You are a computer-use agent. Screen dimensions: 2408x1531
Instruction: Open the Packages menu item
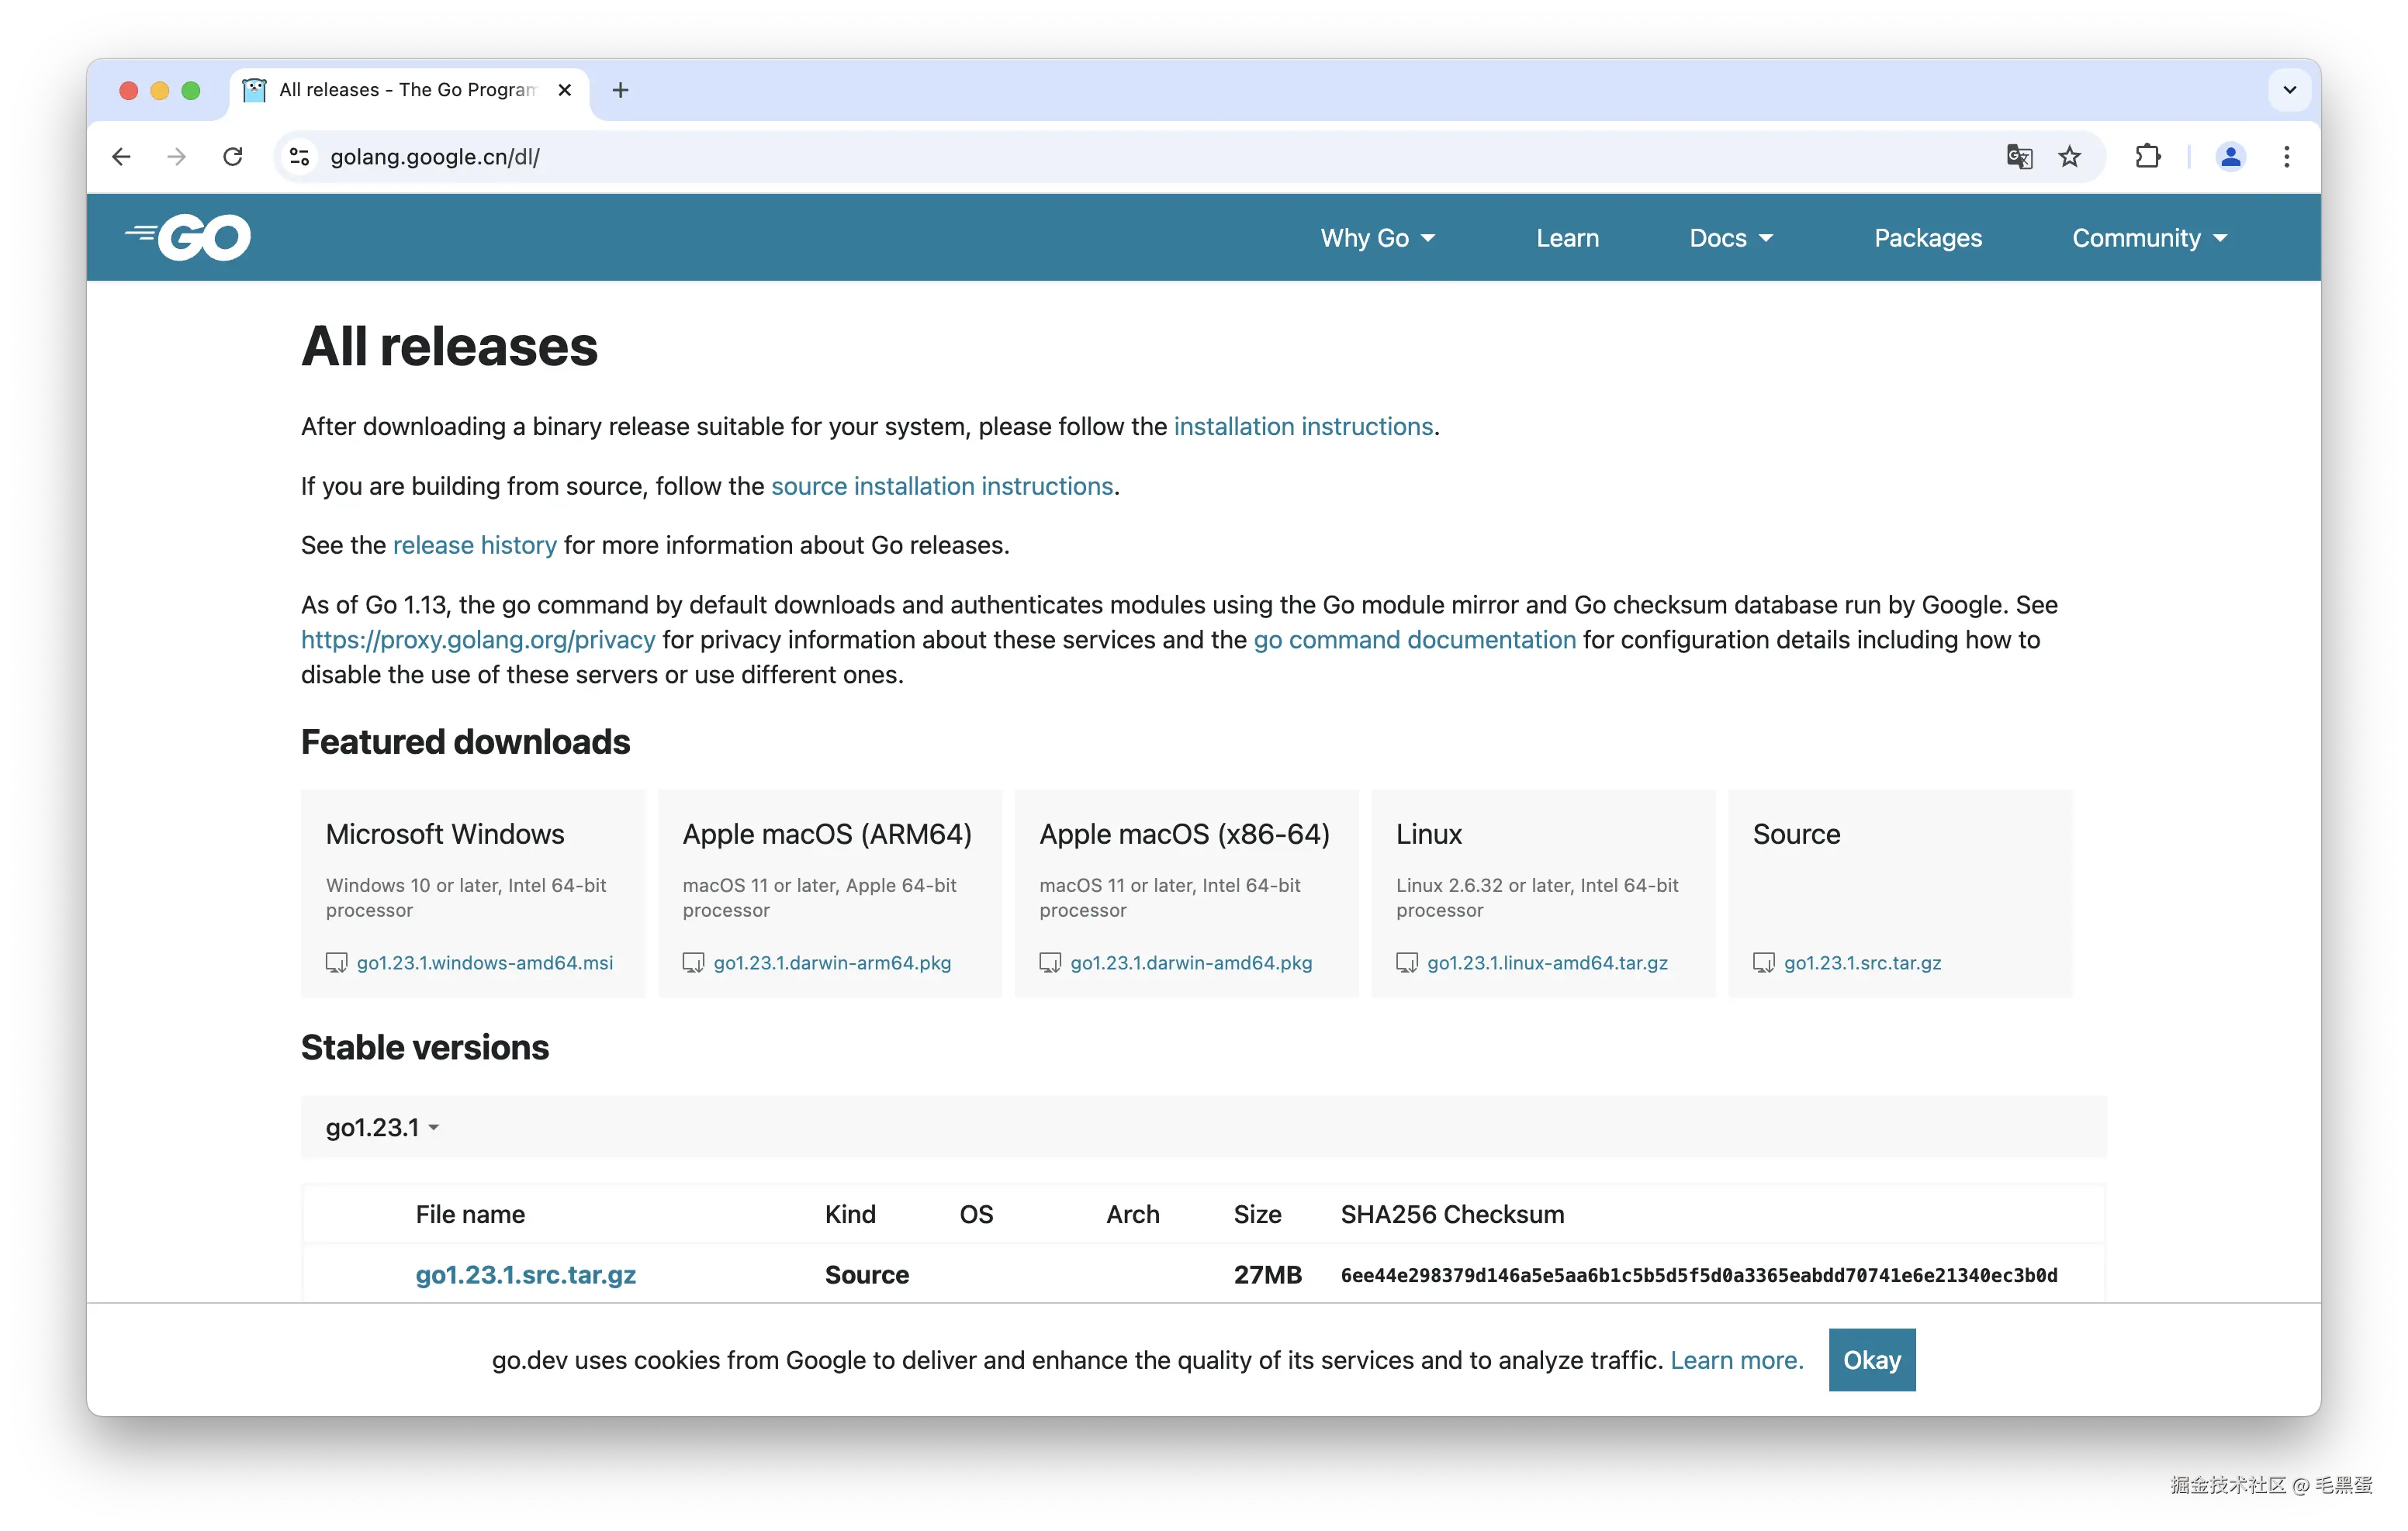[1927, 238]
